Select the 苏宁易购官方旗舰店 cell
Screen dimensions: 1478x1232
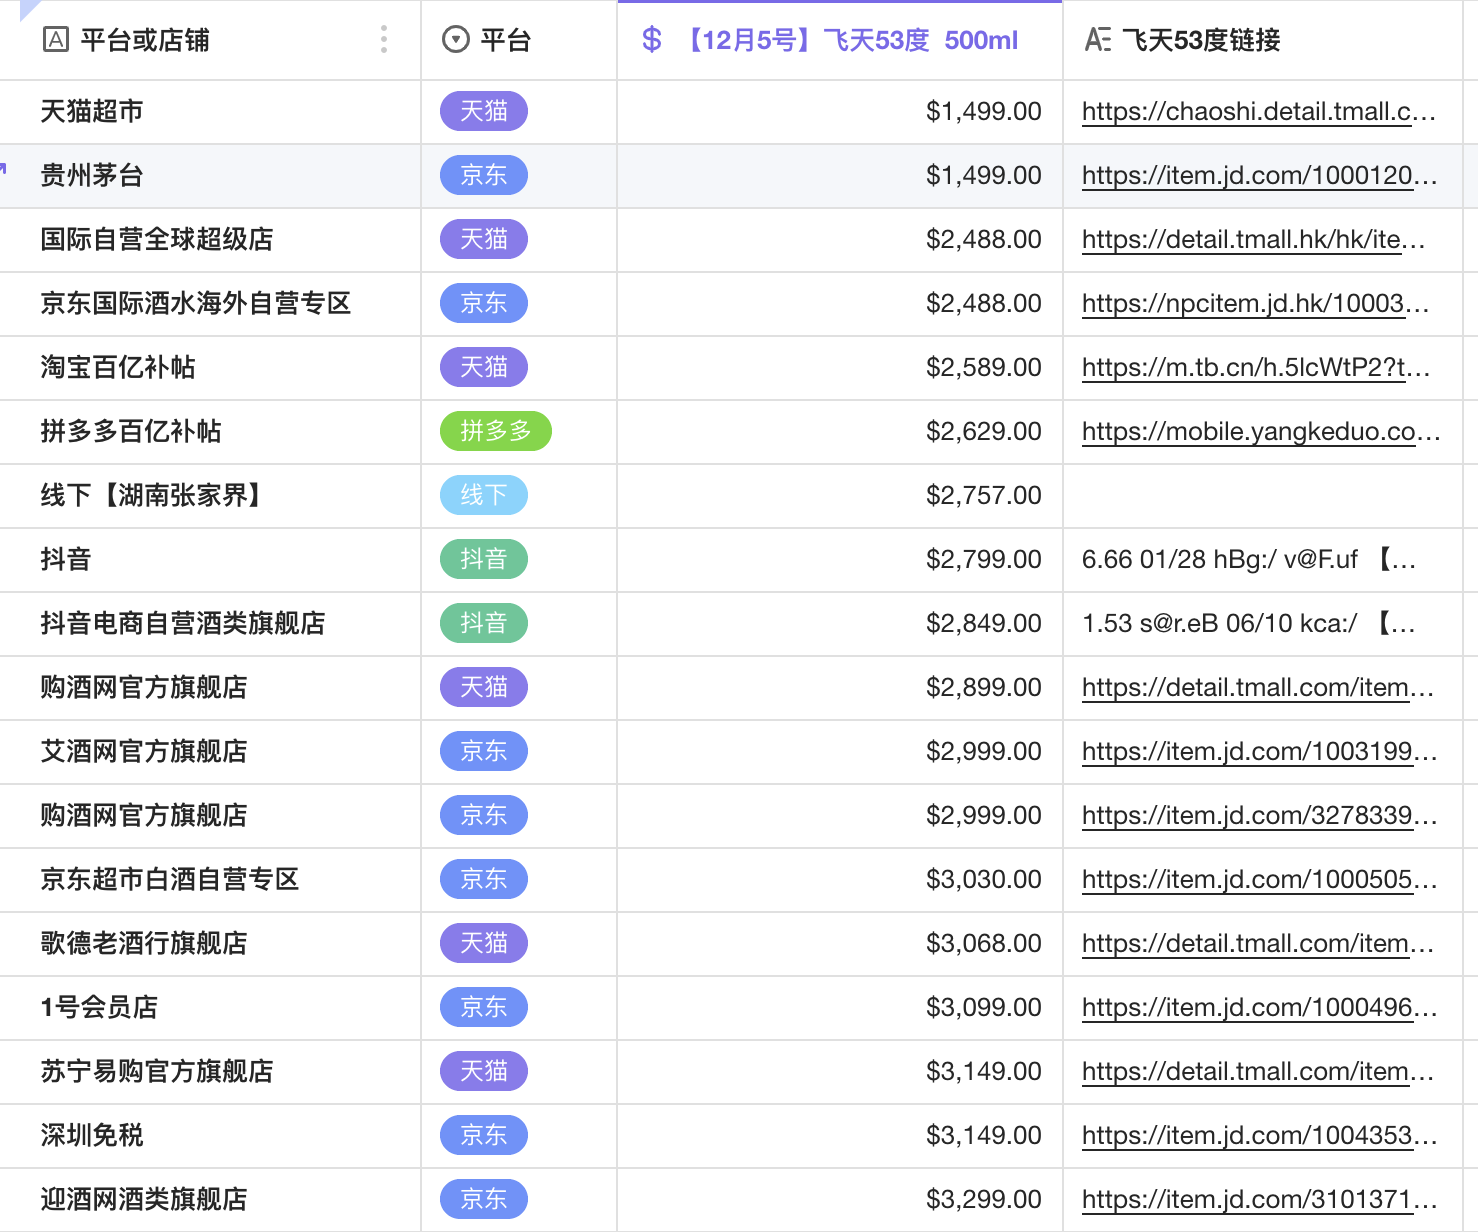(210, 1072)
